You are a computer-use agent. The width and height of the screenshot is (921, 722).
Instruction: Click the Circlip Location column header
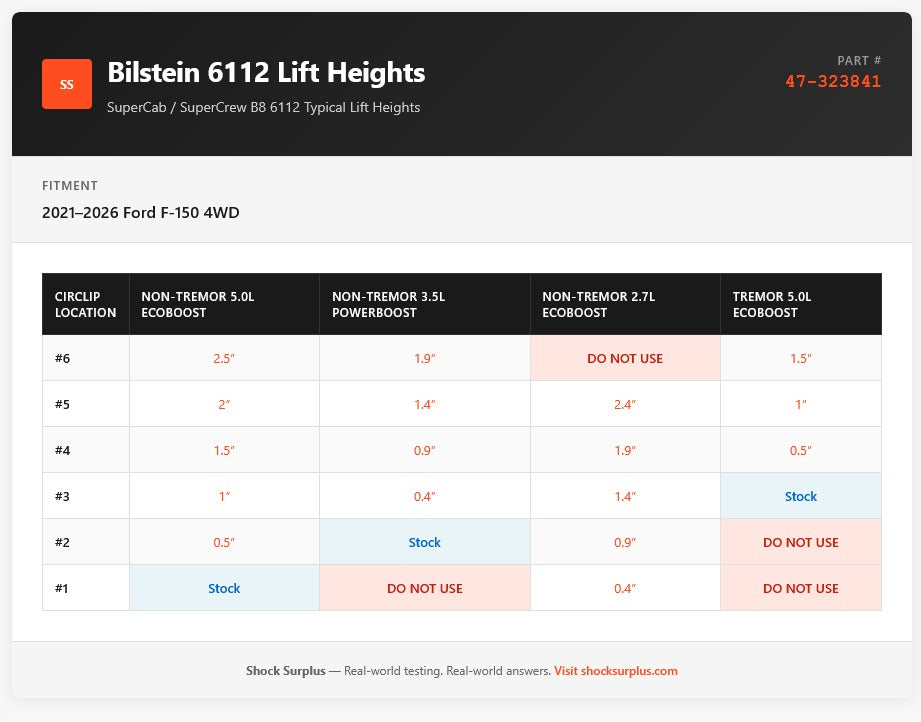(86, 304)
